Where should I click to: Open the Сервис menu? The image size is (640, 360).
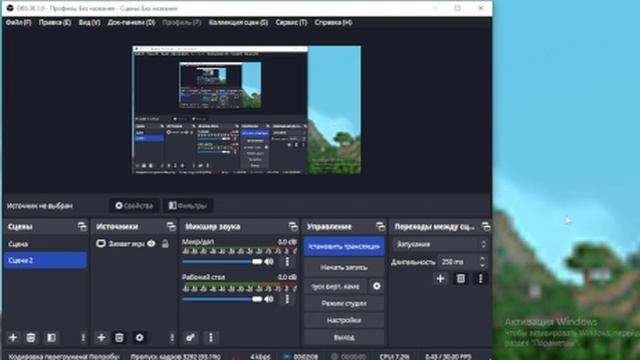[x=291, y=22]
